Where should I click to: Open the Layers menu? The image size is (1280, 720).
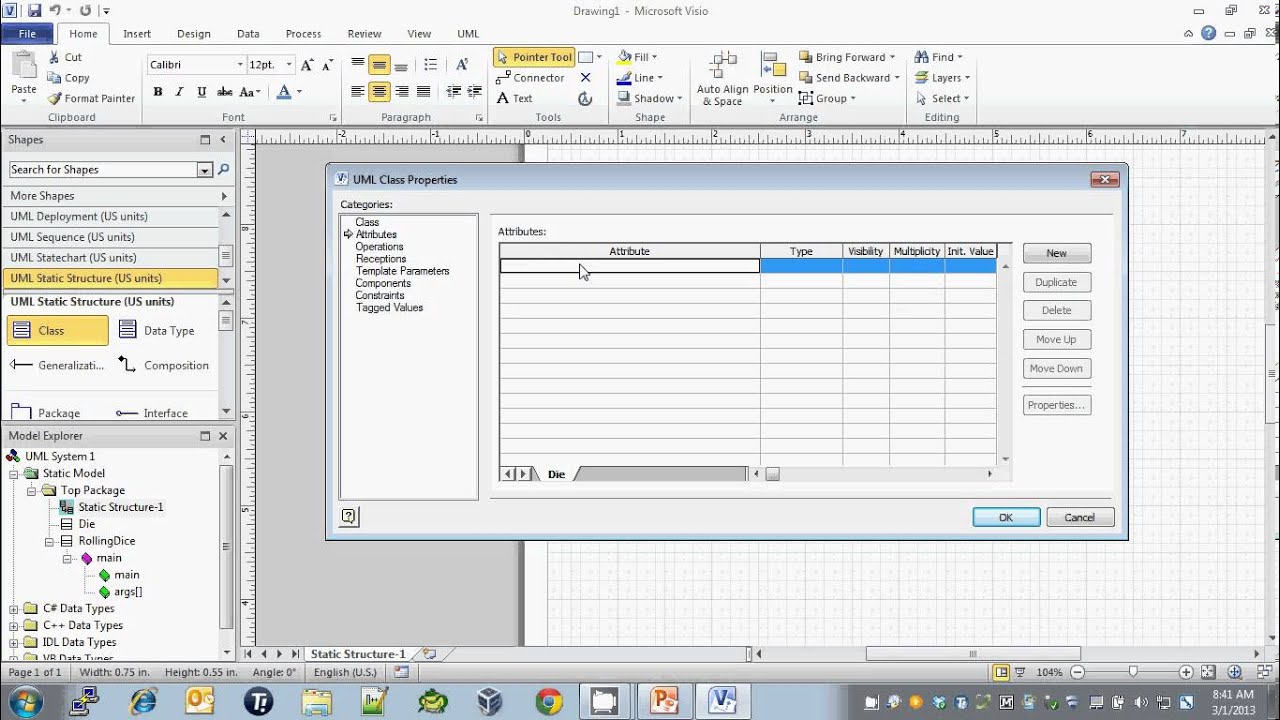click(x=942, y=78)
